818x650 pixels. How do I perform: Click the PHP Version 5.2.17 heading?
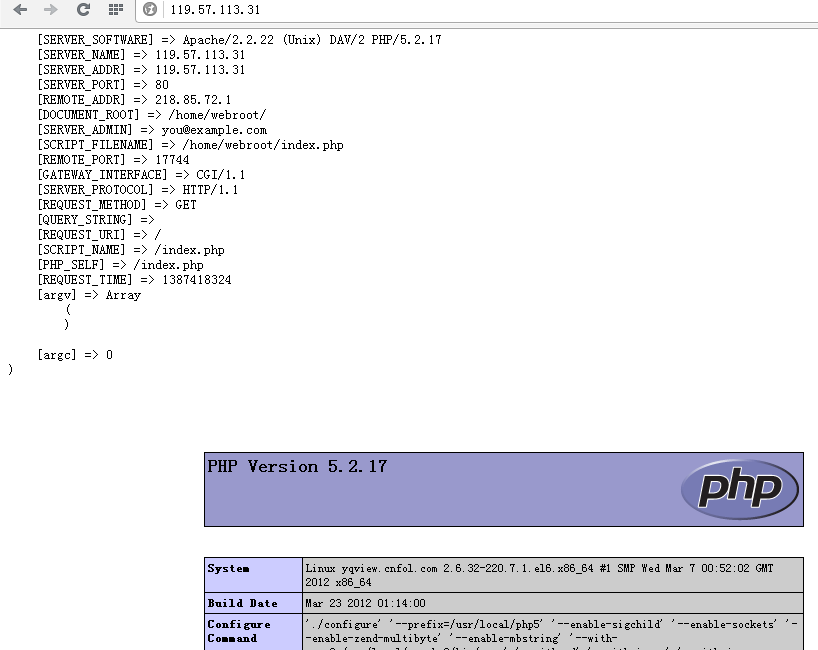coord(297,466)
